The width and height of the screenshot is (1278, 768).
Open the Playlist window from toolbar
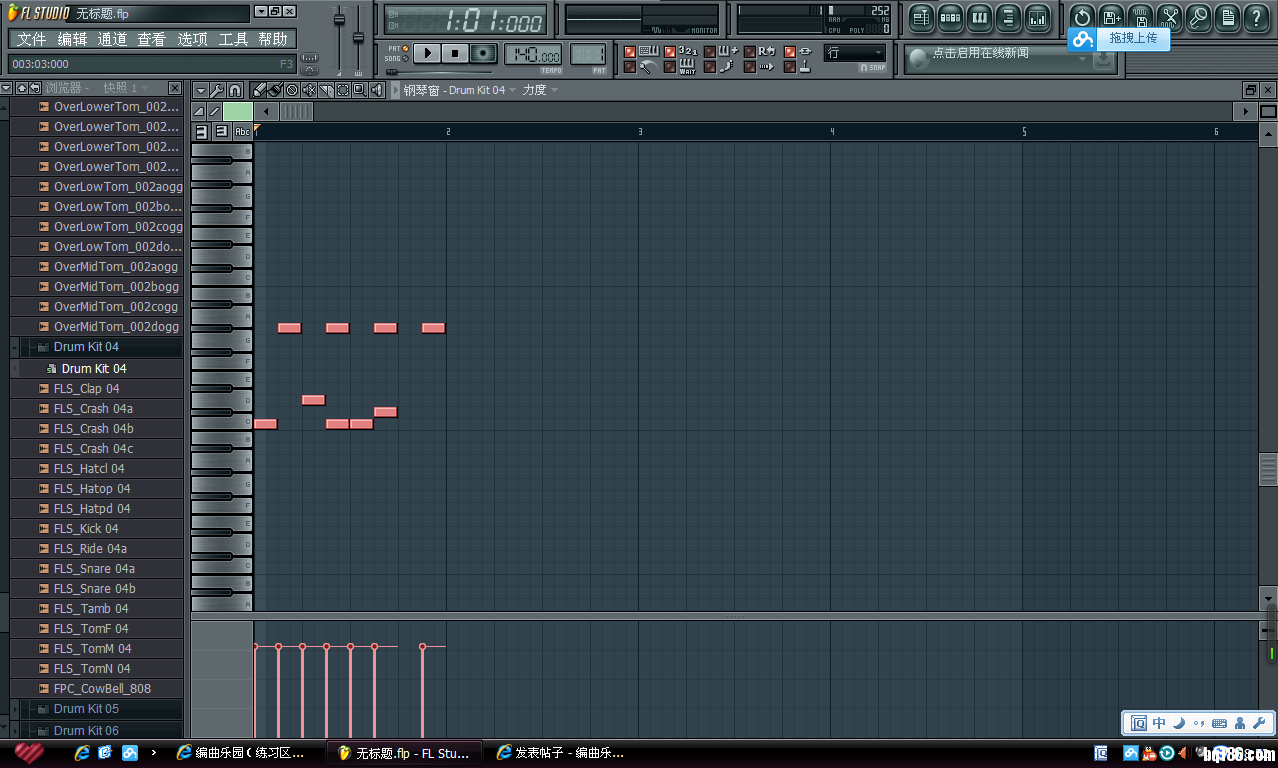pyautogui.click(x=921, y=17)
